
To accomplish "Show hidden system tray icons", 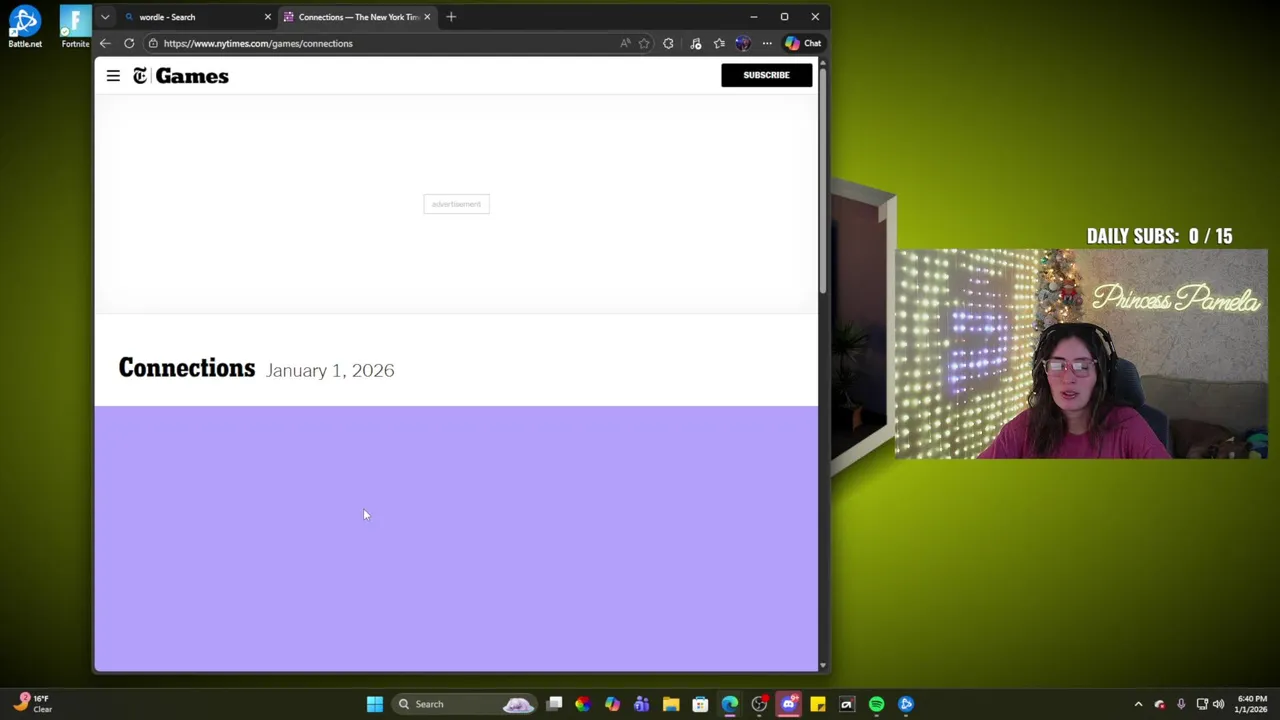I will (1138, 704).
